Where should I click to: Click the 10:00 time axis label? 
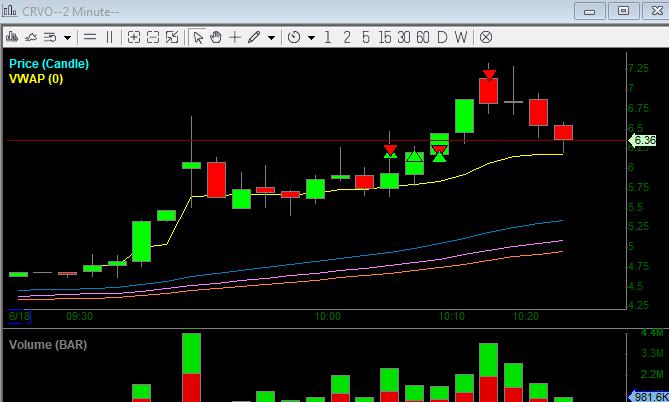[x=328, y=316]
